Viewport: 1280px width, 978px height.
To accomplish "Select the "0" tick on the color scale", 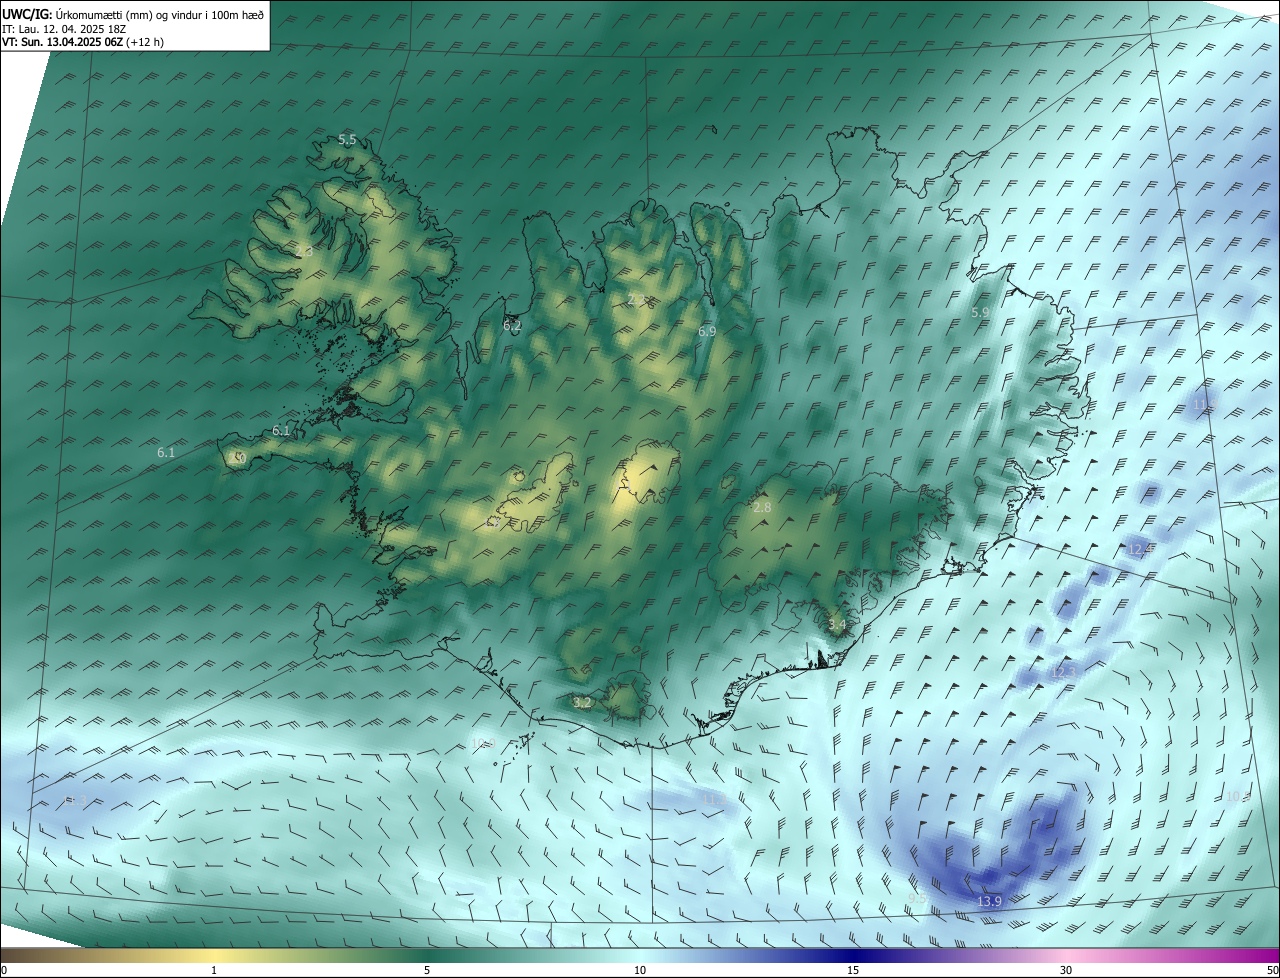I will pyautogui.click(x=4, y=970).
